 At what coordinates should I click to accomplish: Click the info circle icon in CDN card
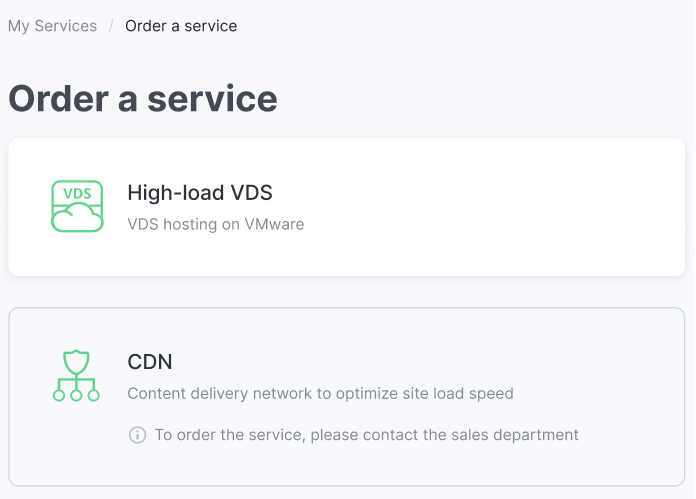[137, 435]
